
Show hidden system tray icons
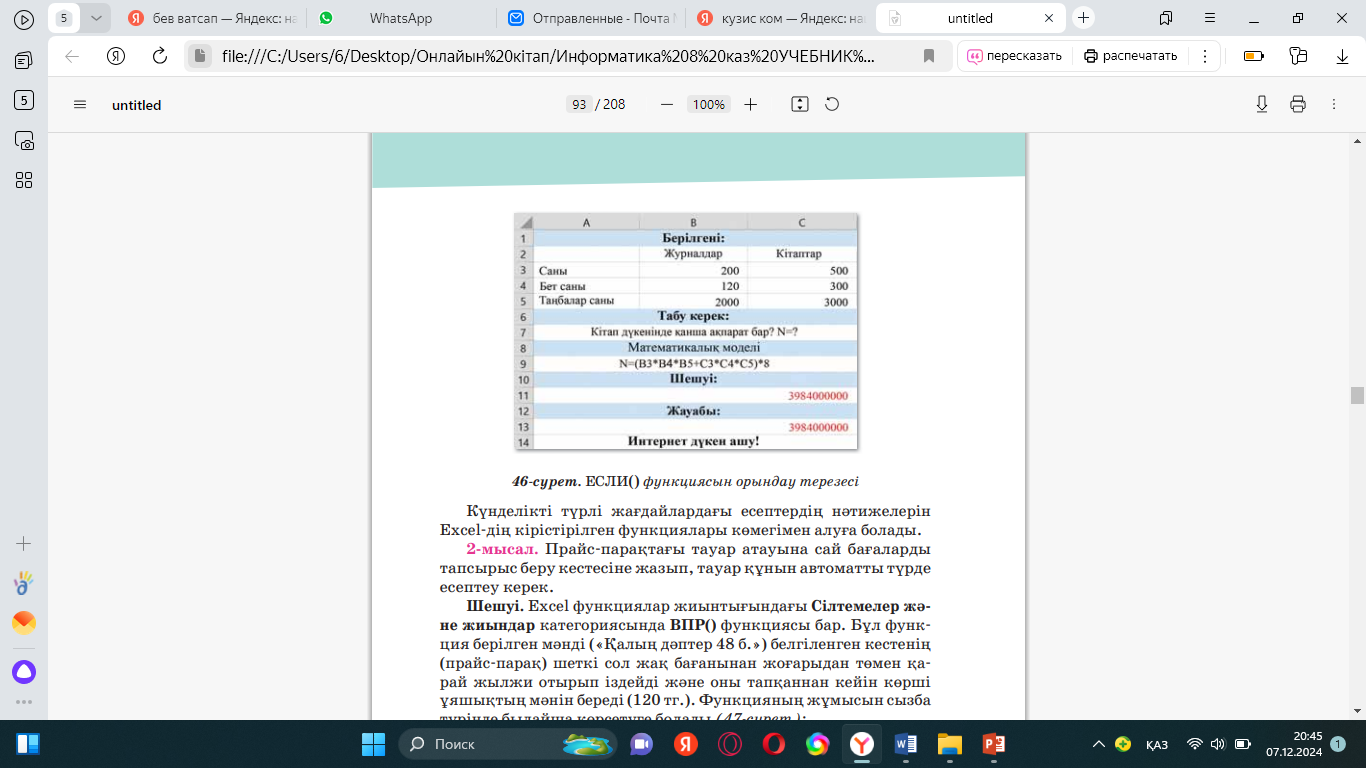coord(1098,744)
